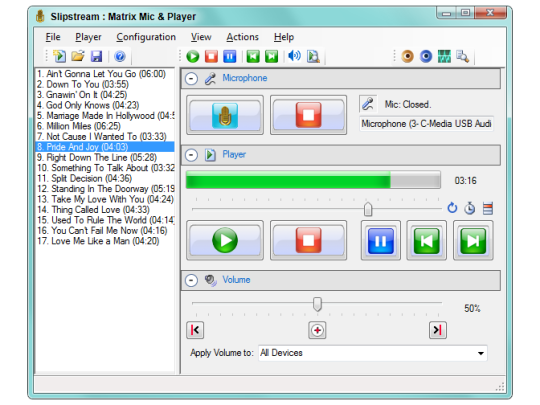Click the blue disc toolbar icon
This screenshot has height=405, width=540.
click(x=426, y=56)
